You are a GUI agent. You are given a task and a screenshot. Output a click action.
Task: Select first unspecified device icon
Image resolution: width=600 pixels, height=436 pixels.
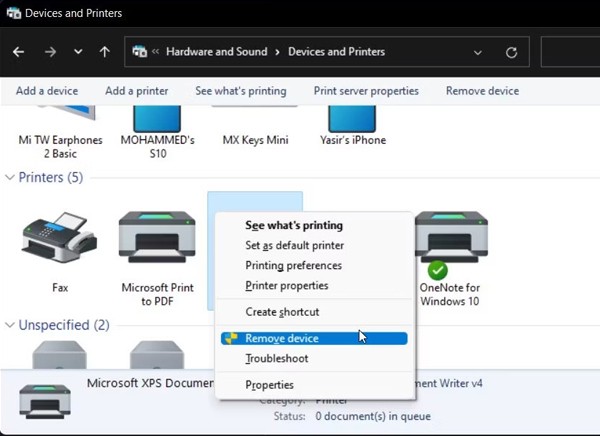click(x=59, y=355)
